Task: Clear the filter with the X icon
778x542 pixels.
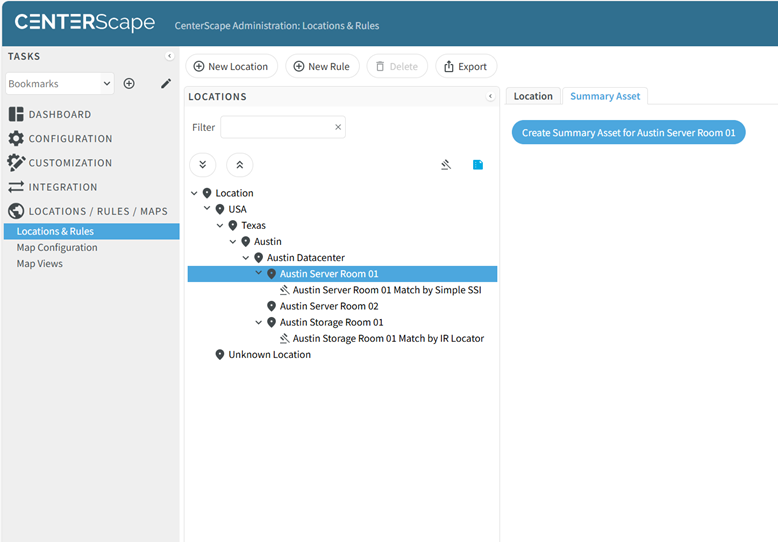Action: coord(338,127)
